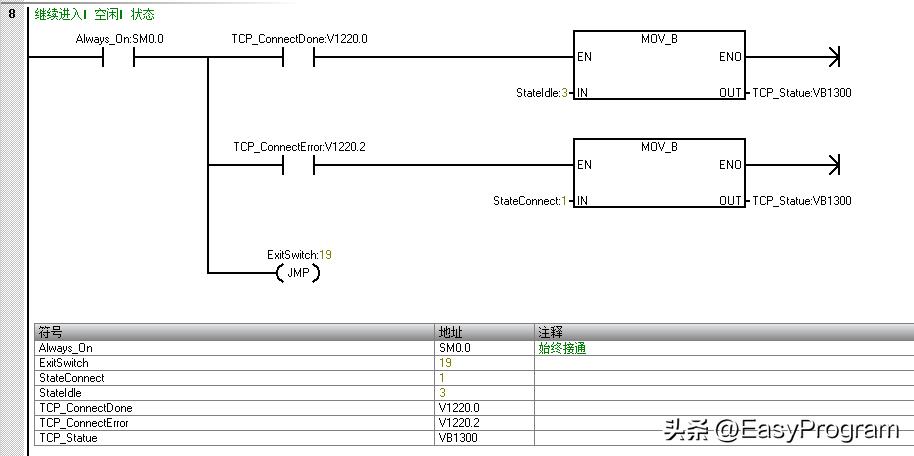Image resolution: width=914 pixels, height=456 pixels.
Task: Select the ExitSwitch symbol cell
Action: 234,363
